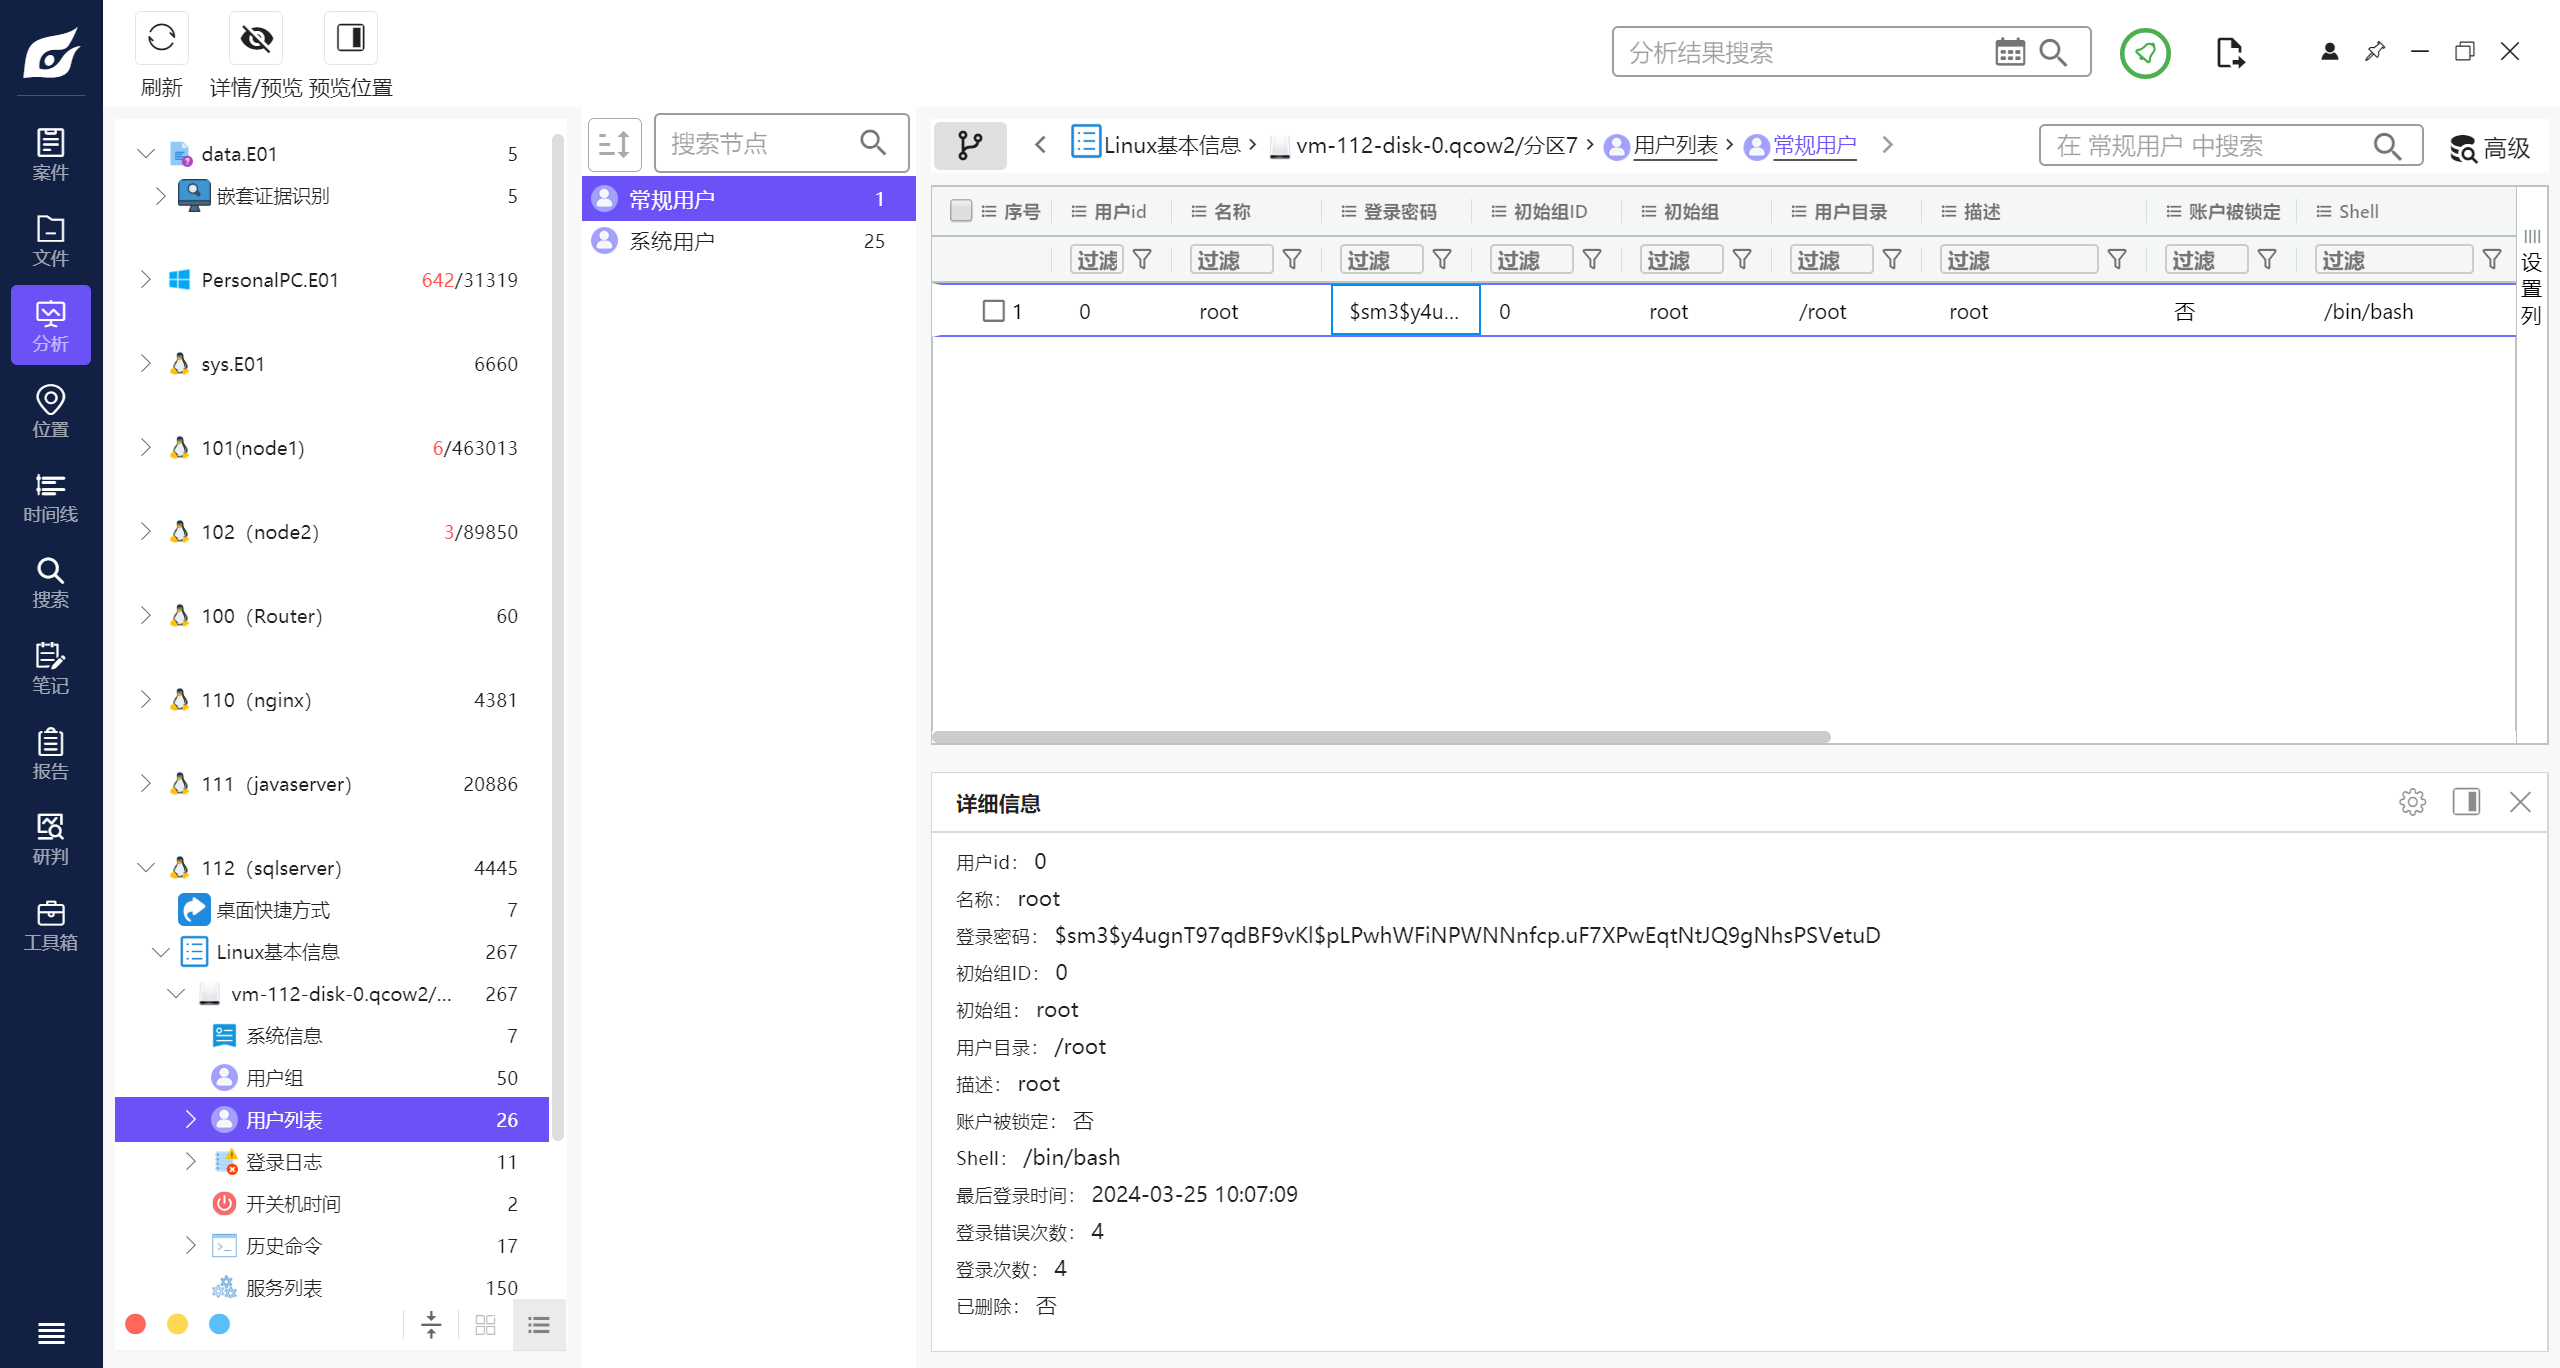Screen dimensions: 2560x1368
Task: Switch to list view at bottom of tree
Action: coord(539,1325)
